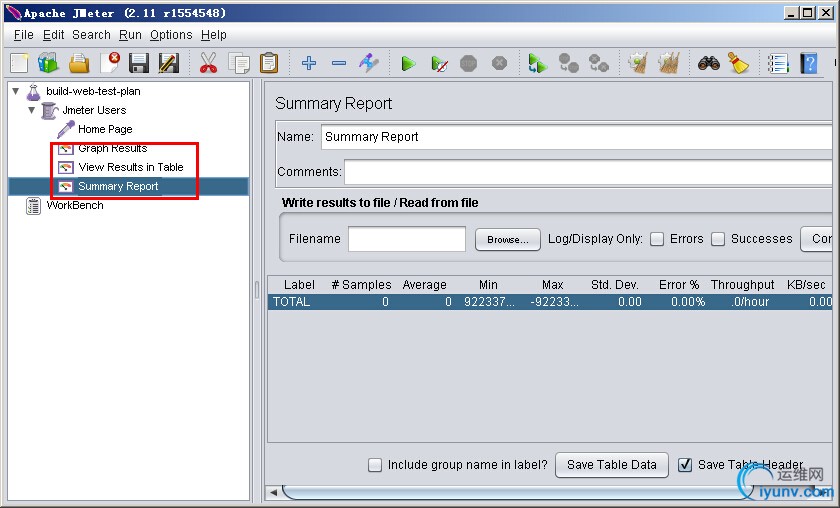
Task: Click the Browse... button
Action: [507, 240]
